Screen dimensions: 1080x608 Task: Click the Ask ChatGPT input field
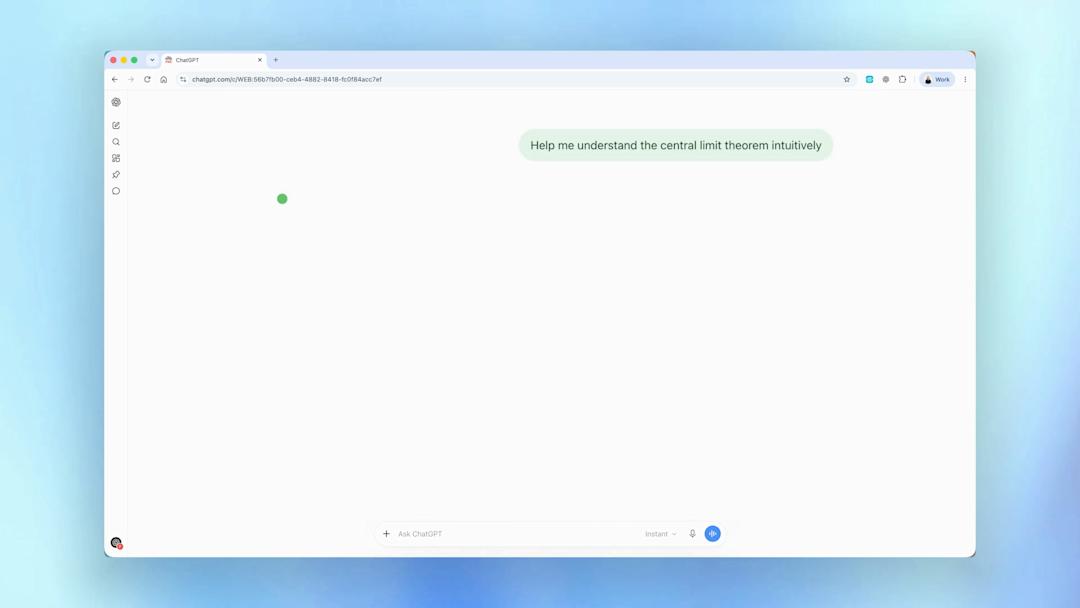click(517, 534)
